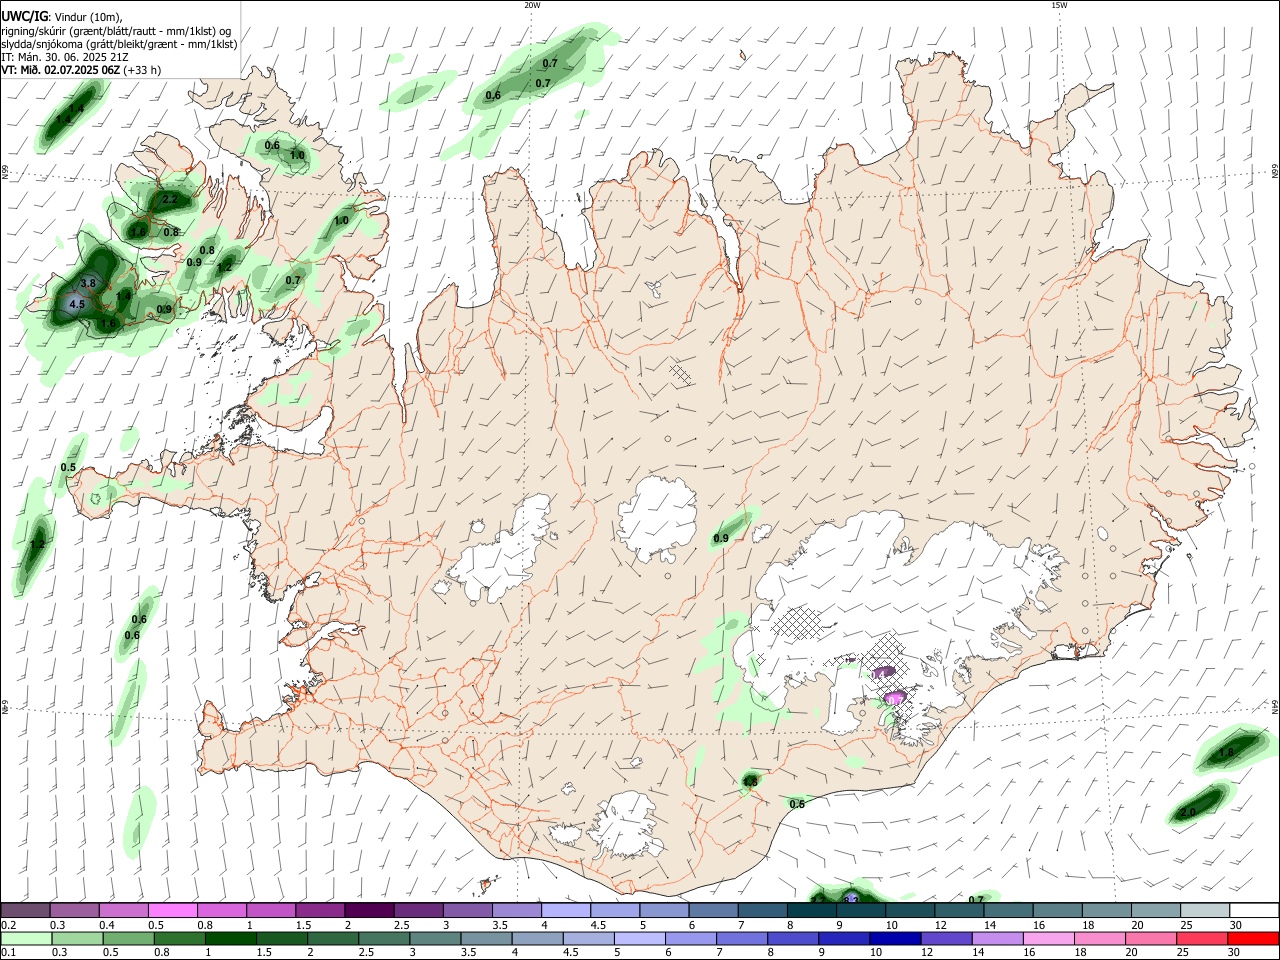This screenshot has width=1280, height=960.
Task: Click the 'rigning/skúrir' rain legend description line
Action: (116, 31)
